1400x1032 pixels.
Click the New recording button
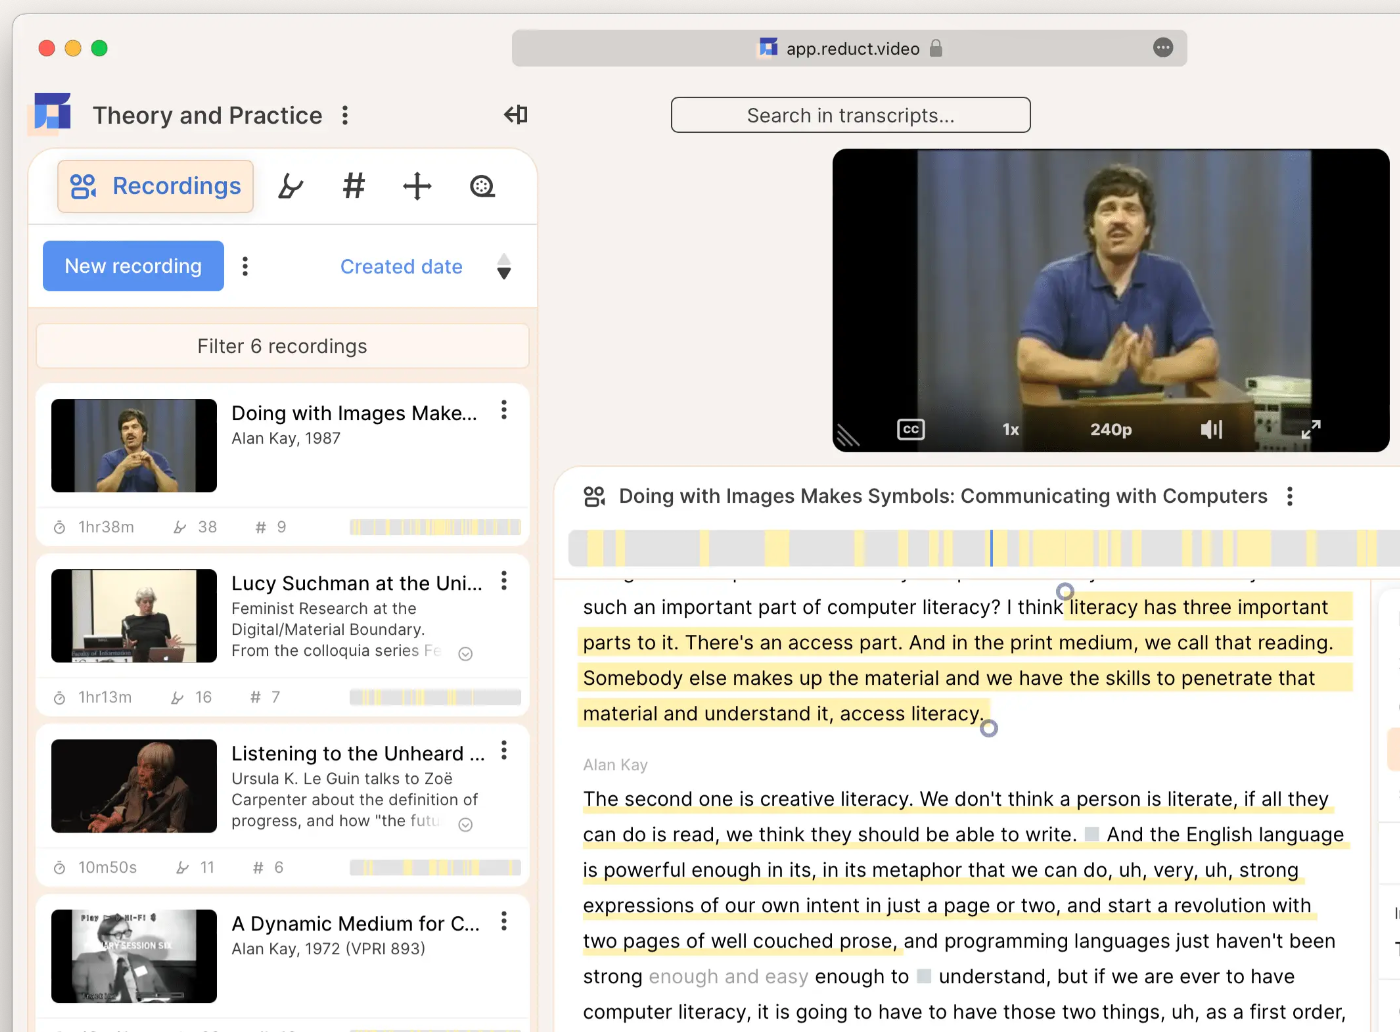click(x=133, y=266)
